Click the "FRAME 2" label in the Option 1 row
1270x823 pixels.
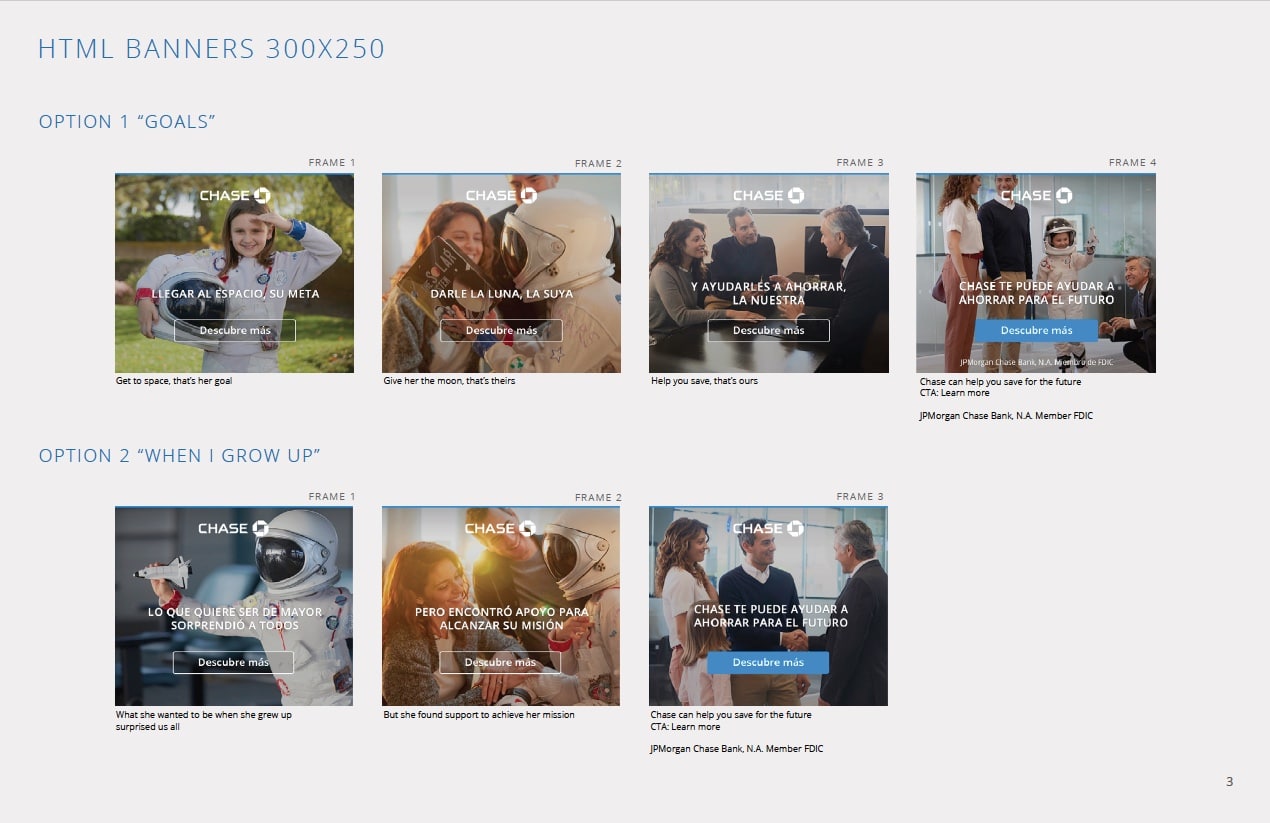click(x=598, y=163)
